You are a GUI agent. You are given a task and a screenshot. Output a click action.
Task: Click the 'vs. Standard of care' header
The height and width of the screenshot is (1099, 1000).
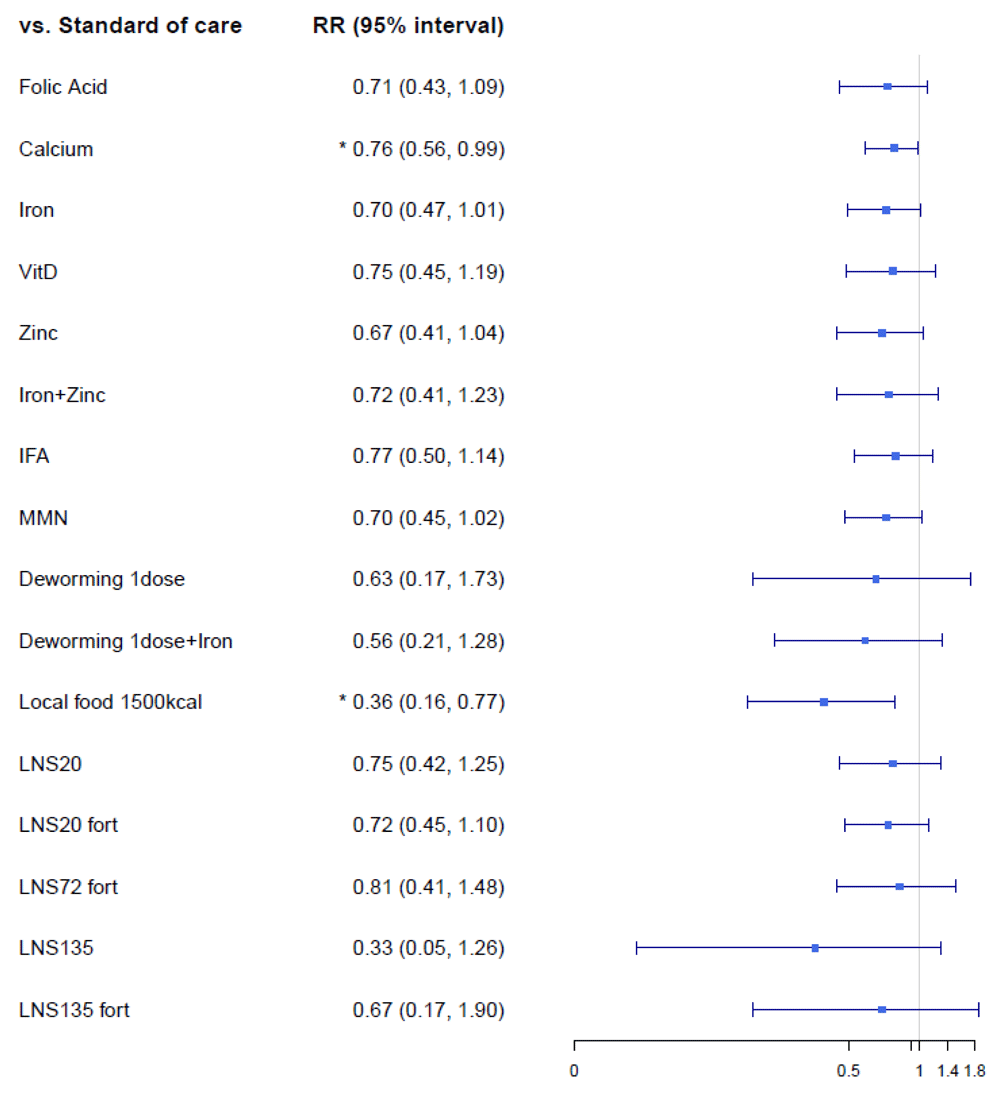130,26
